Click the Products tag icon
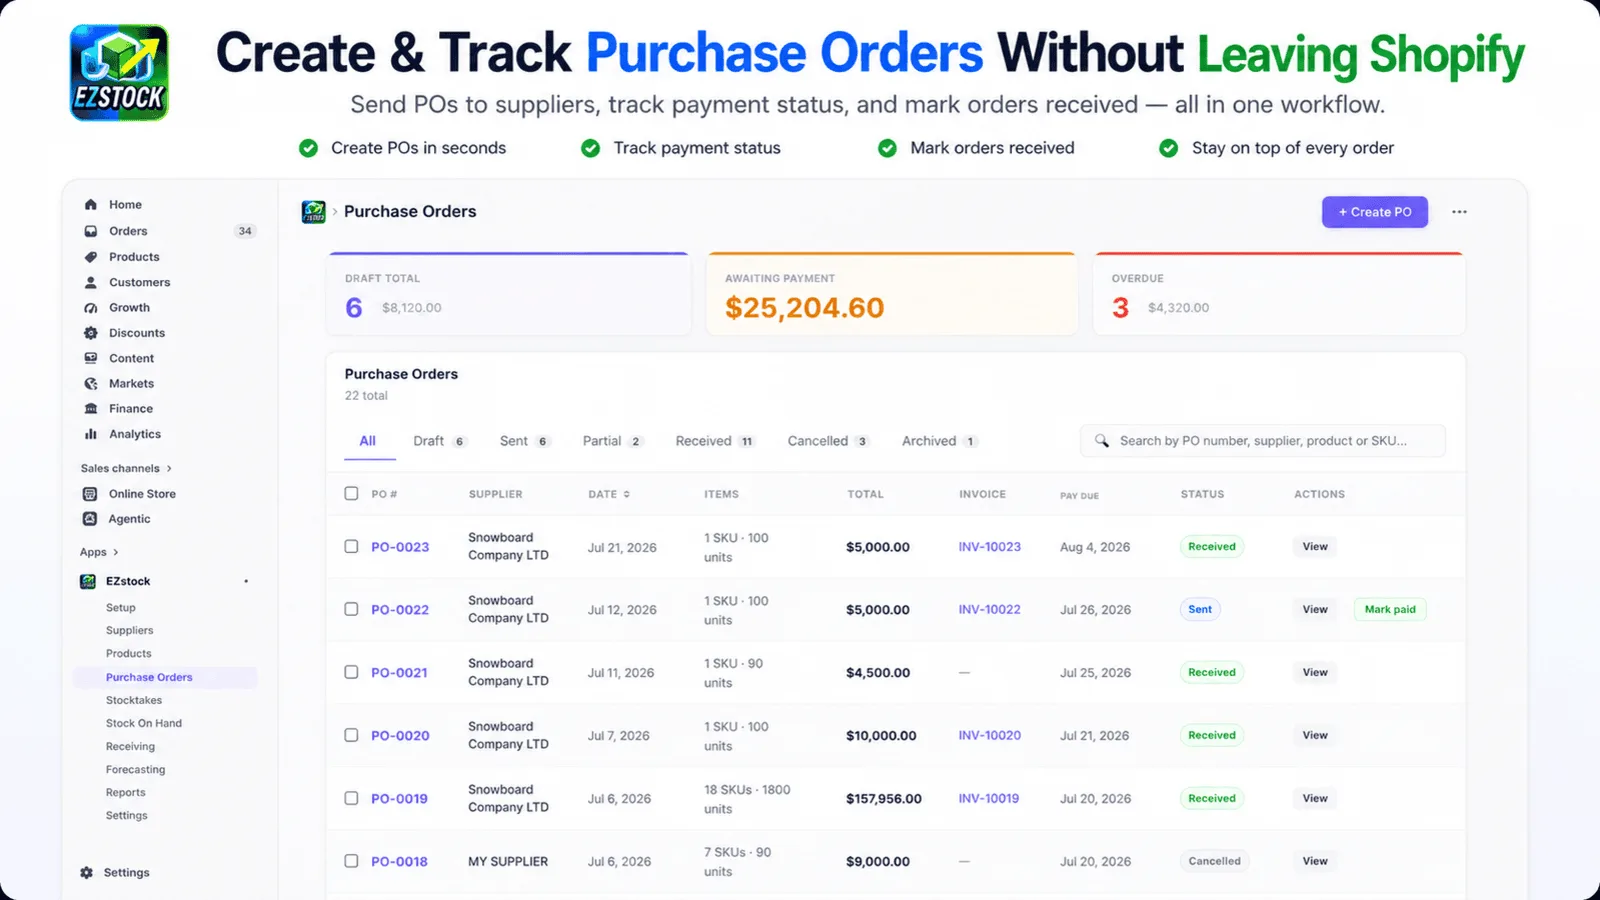The image size is (1600, 900). [x=91, y=257]
